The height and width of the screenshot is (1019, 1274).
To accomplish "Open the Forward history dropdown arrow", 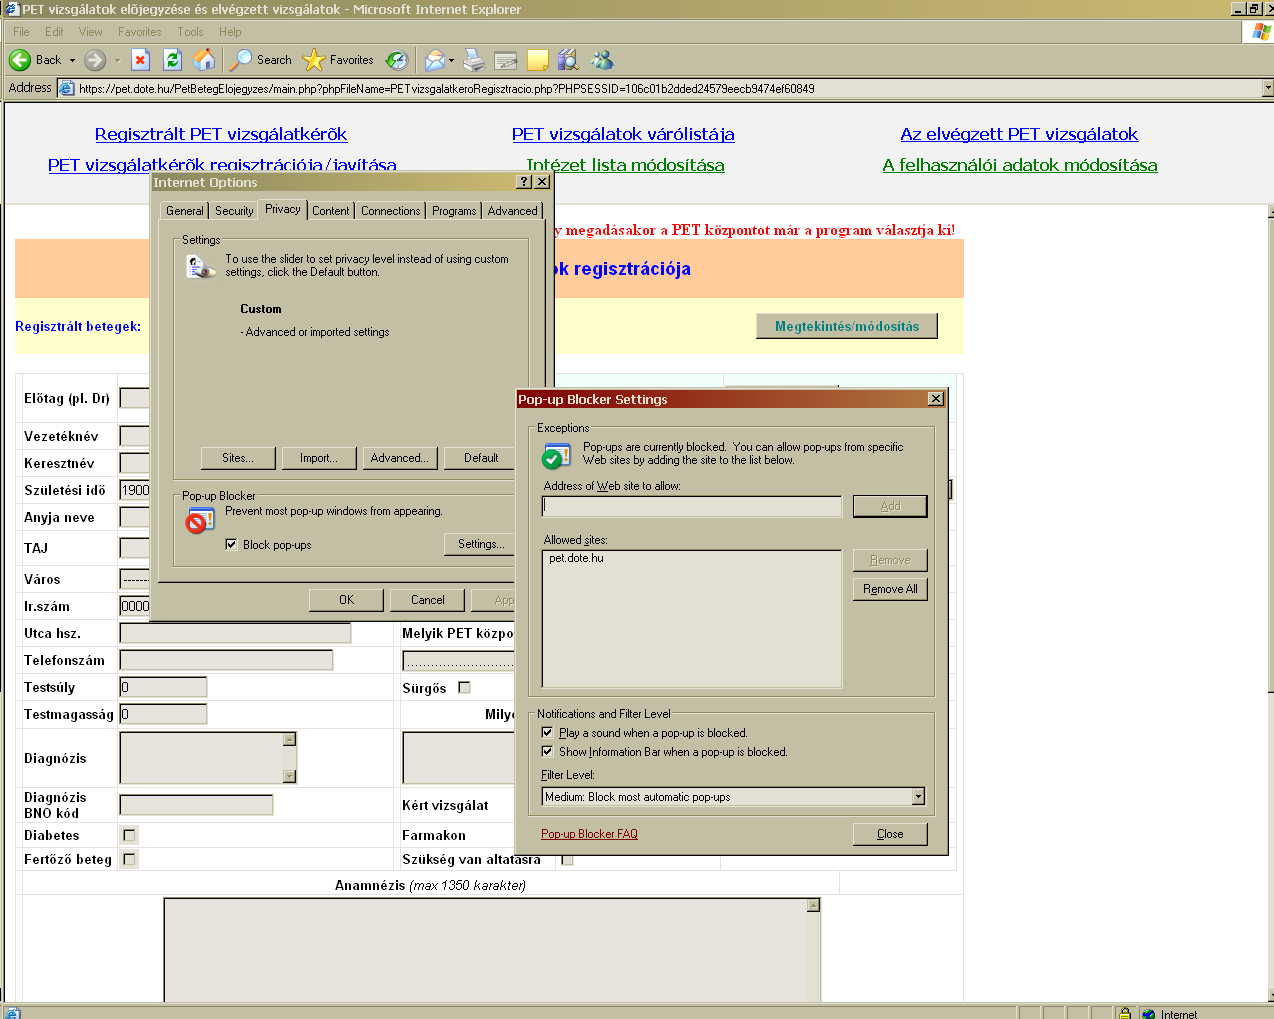I will click(x=117, y=60).
